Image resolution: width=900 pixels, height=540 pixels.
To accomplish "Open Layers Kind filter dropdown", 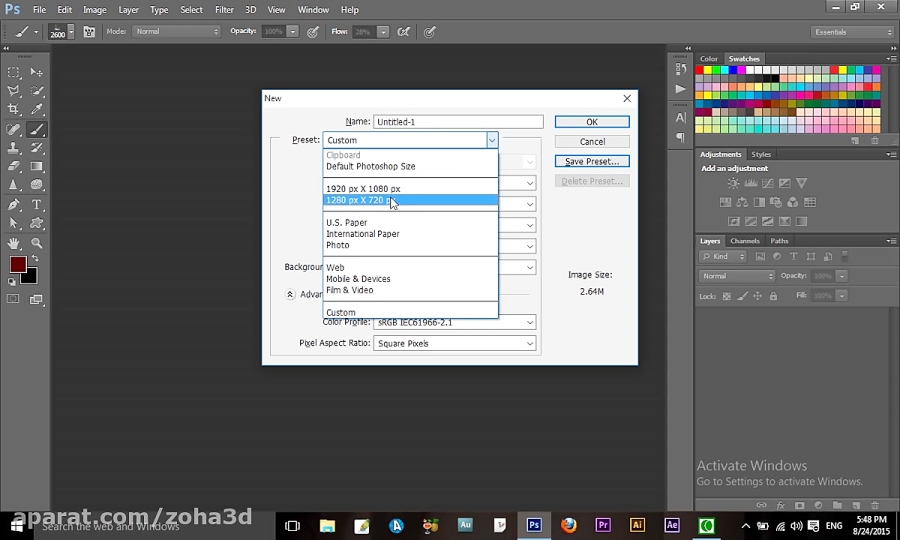I will click(723, 257).
